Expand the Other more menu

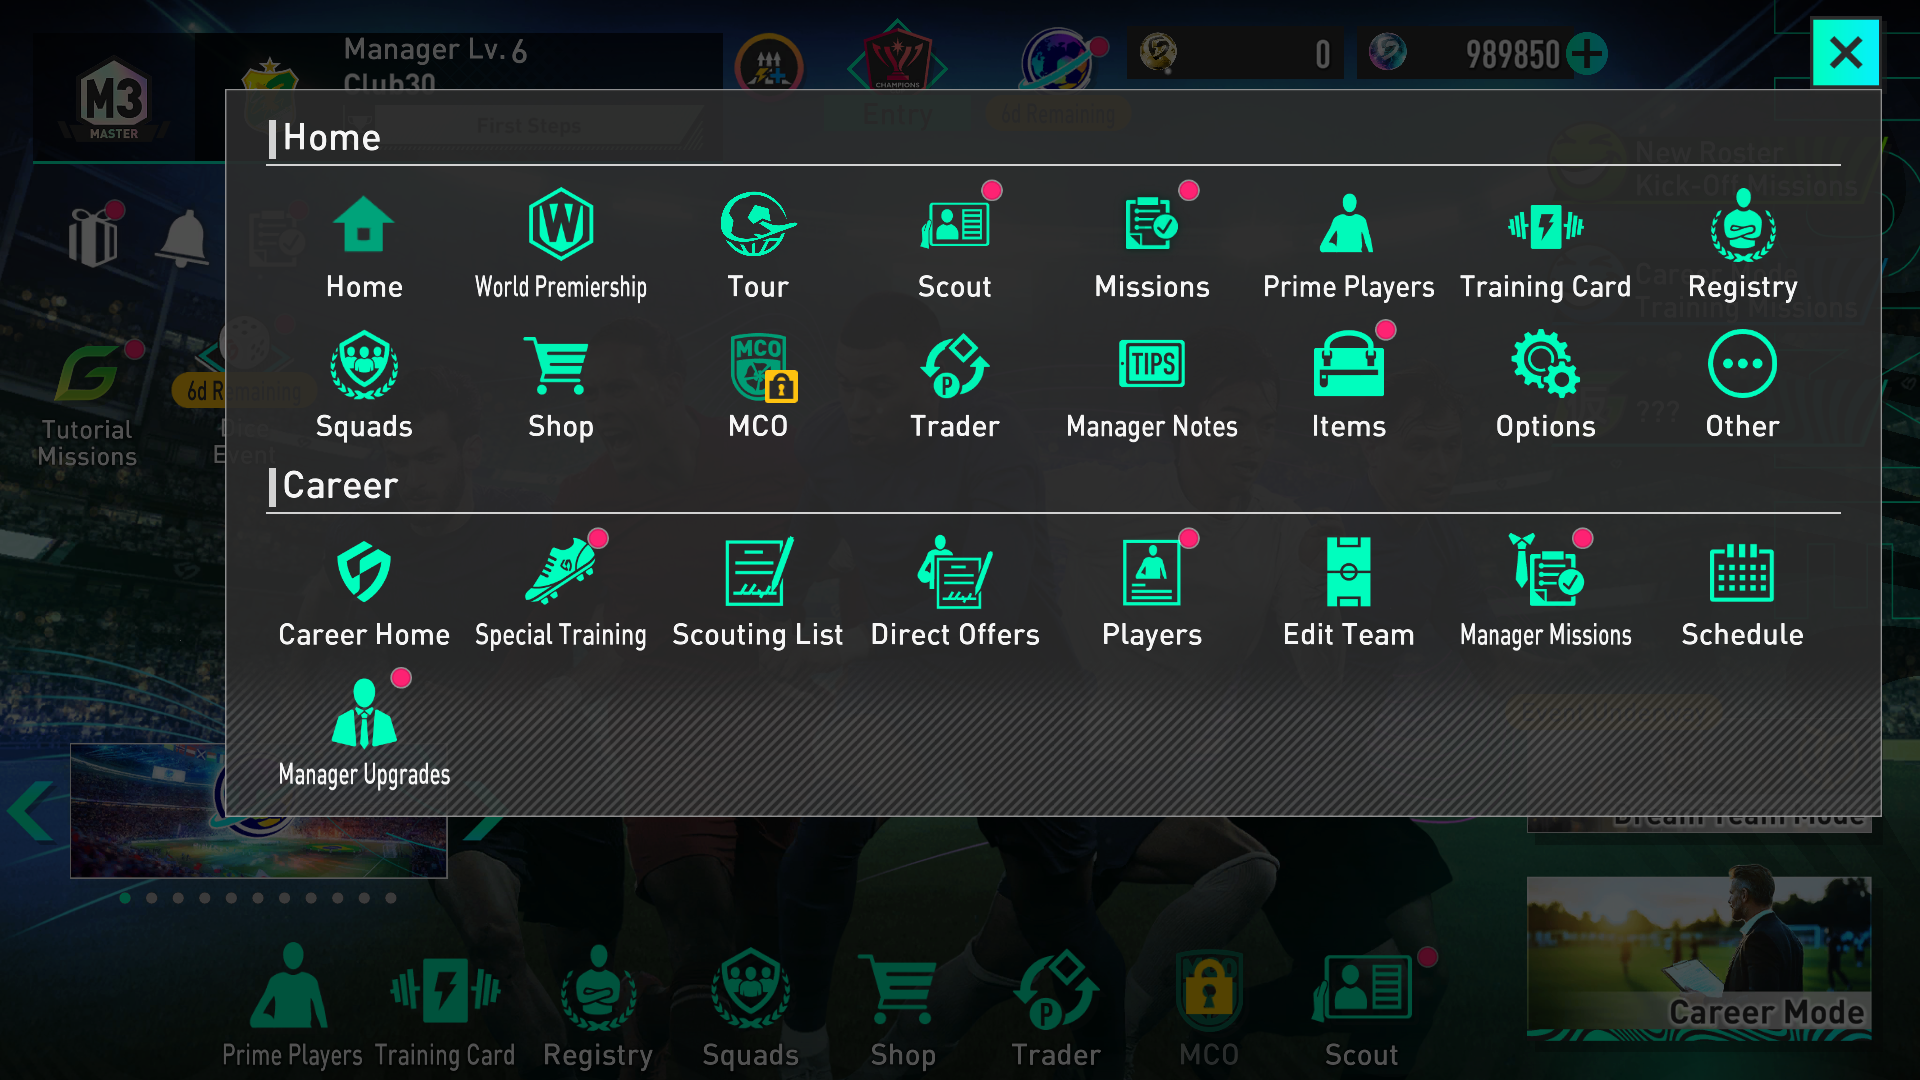tap(1742, 364)
